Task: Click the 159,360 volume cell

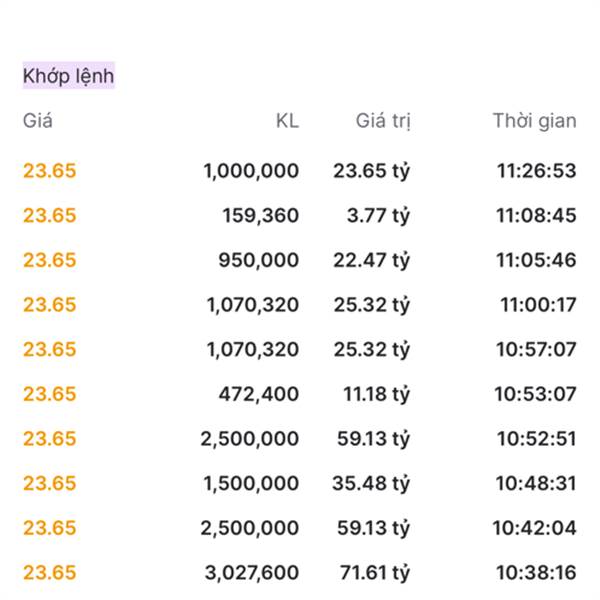Action: 260,215
